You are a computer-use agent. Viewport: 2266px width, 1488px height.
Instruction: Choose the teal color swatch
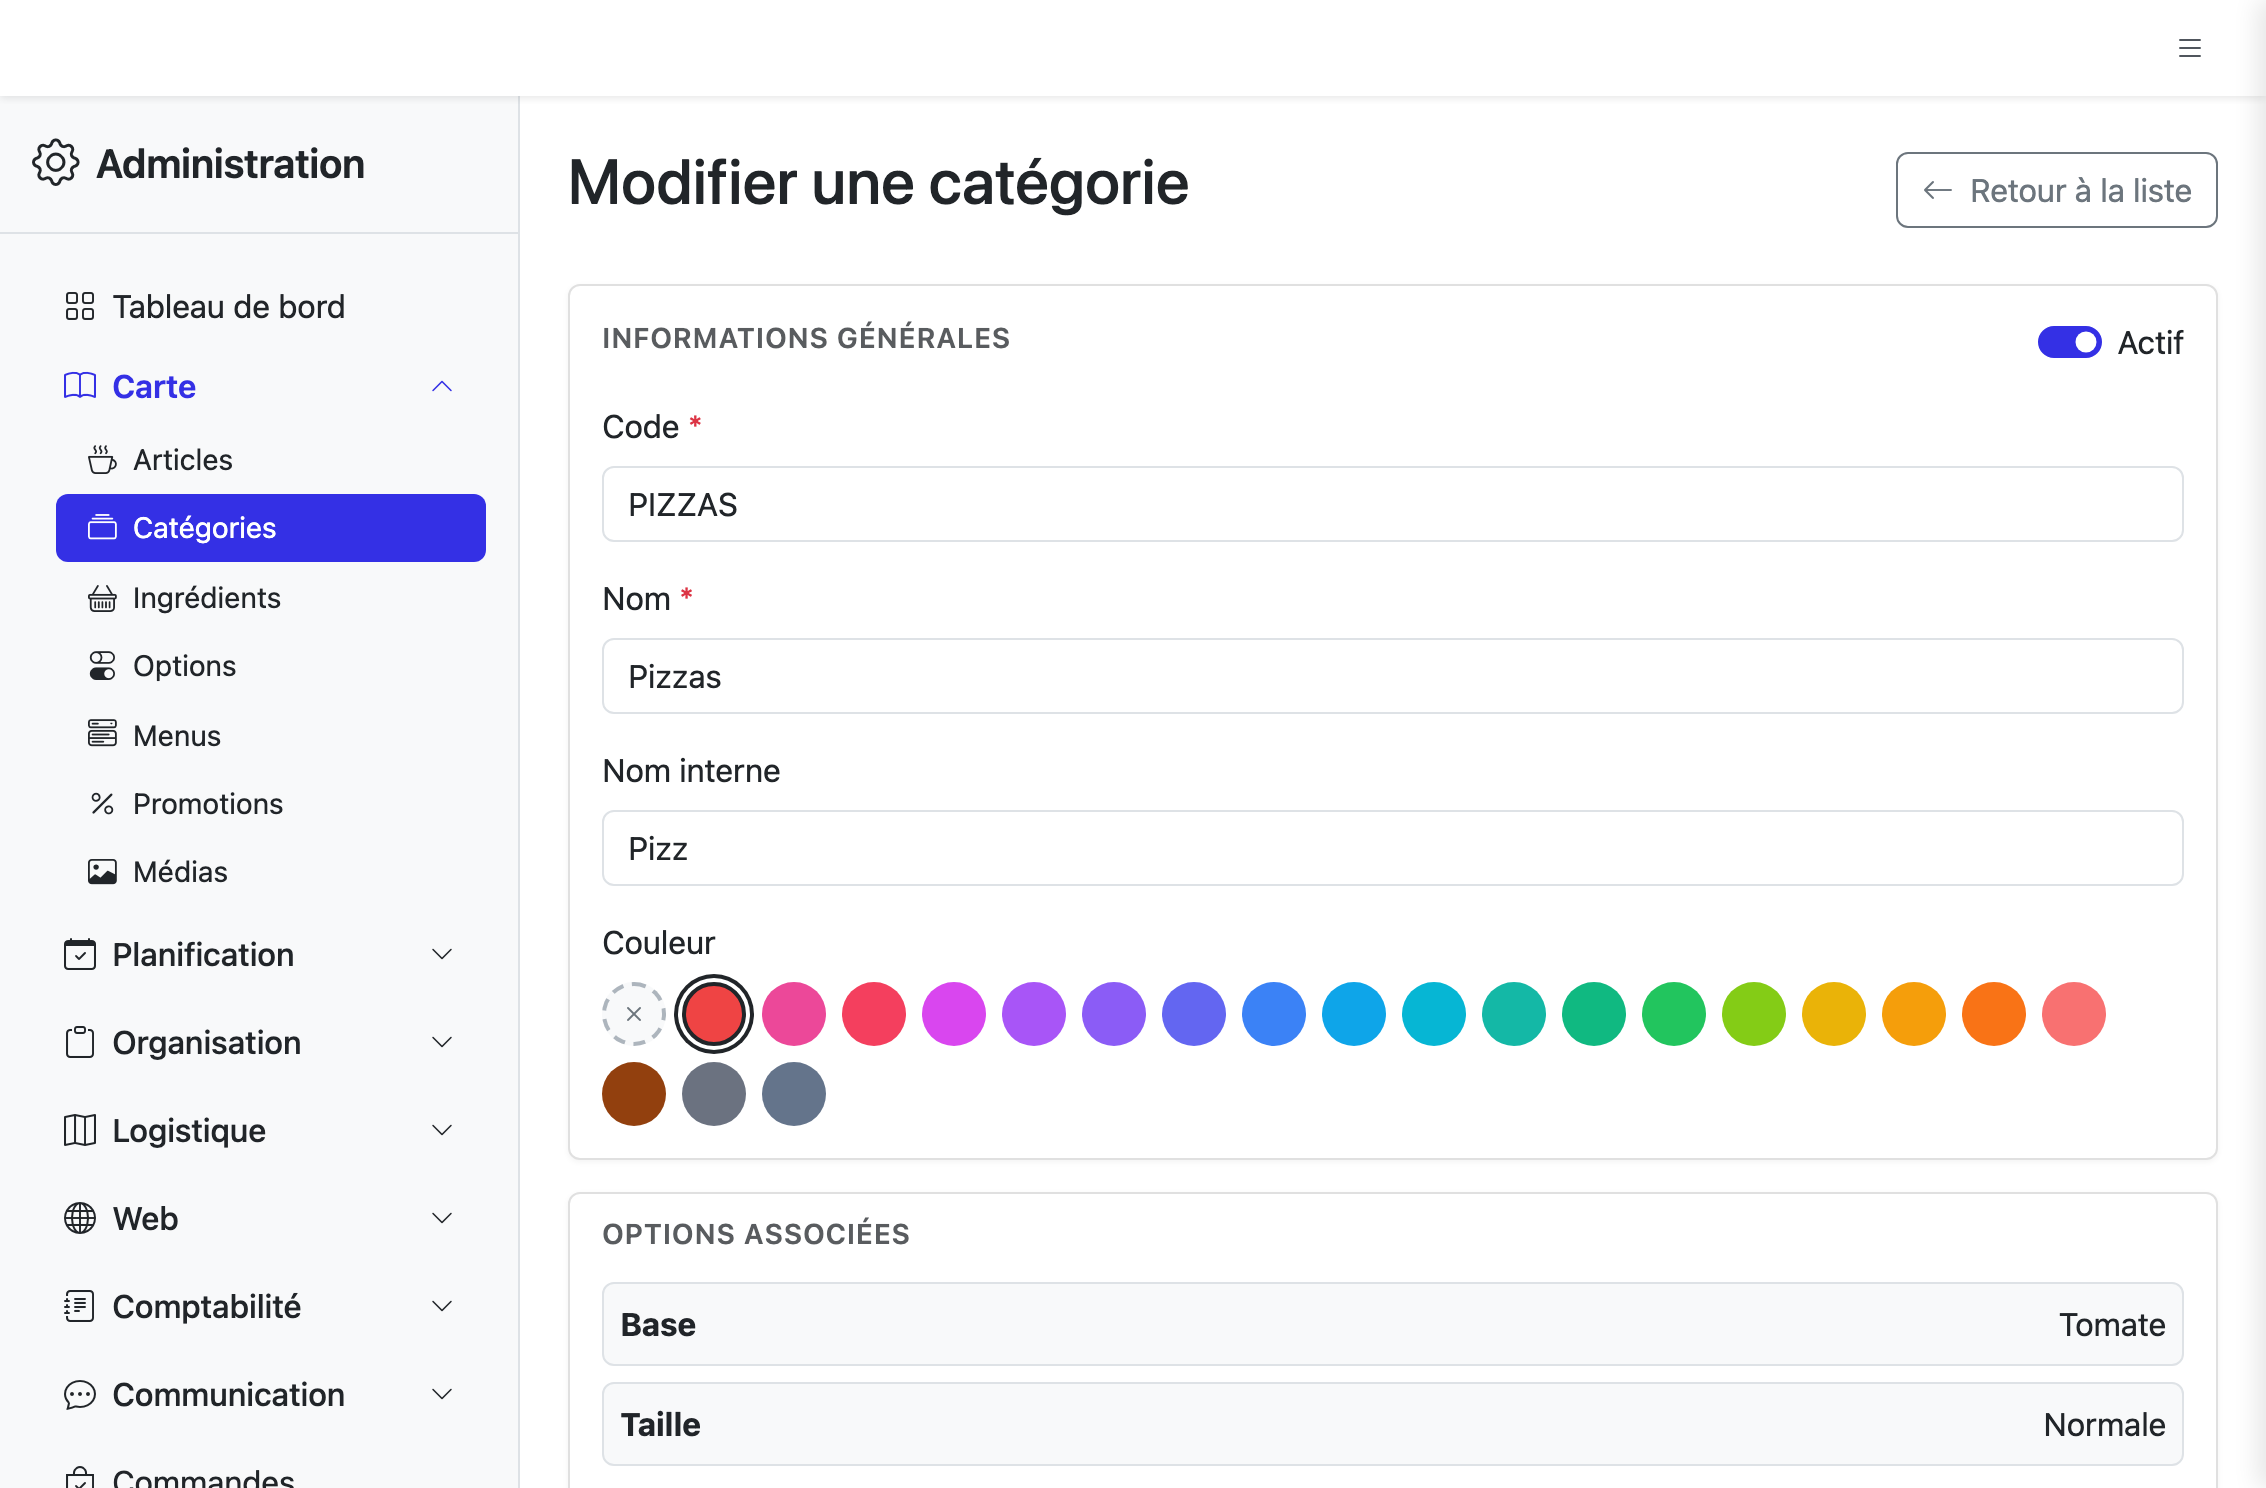1514,1014
